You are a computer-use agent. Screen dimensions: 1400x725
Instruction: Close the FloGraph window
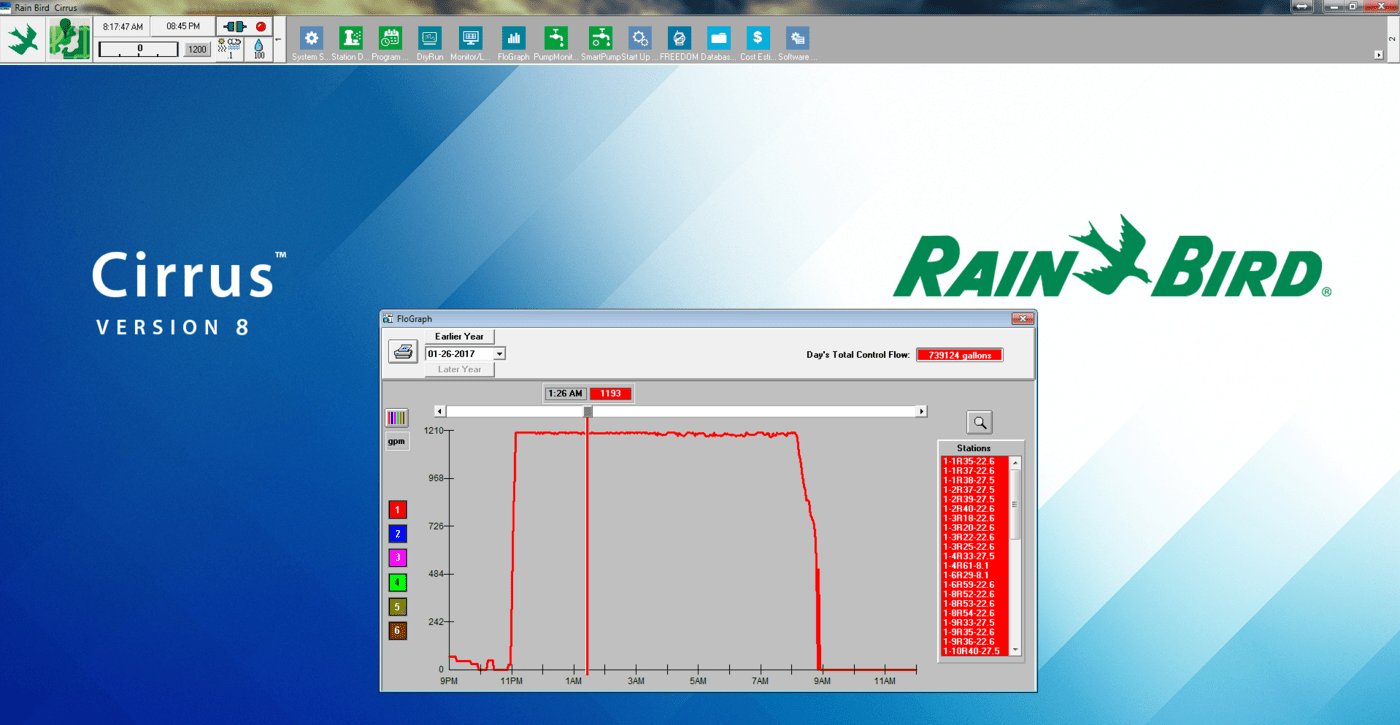click(x=1022, y=319)
